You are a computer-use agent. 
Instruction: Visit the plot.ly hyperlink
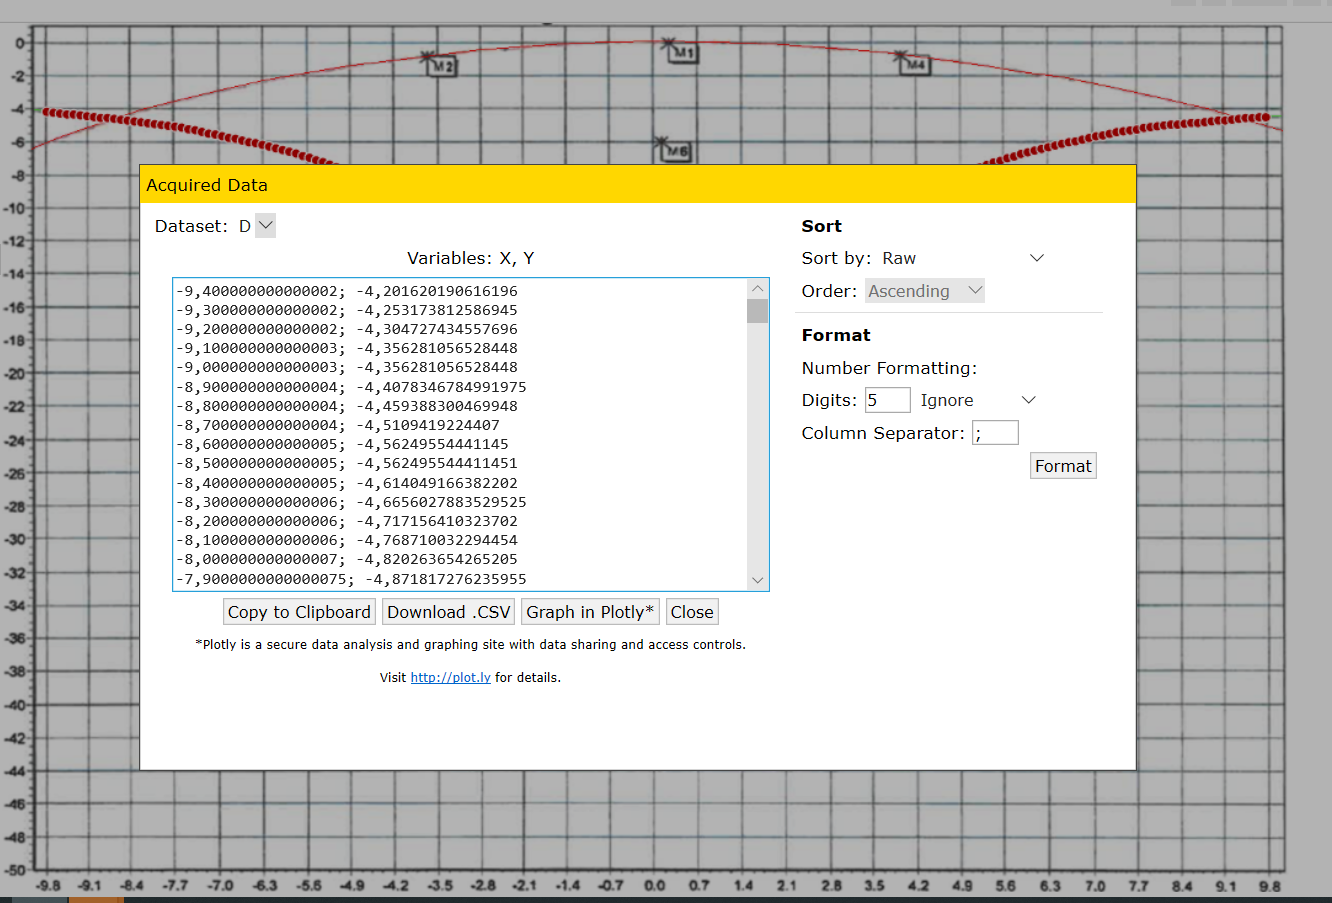450,677
